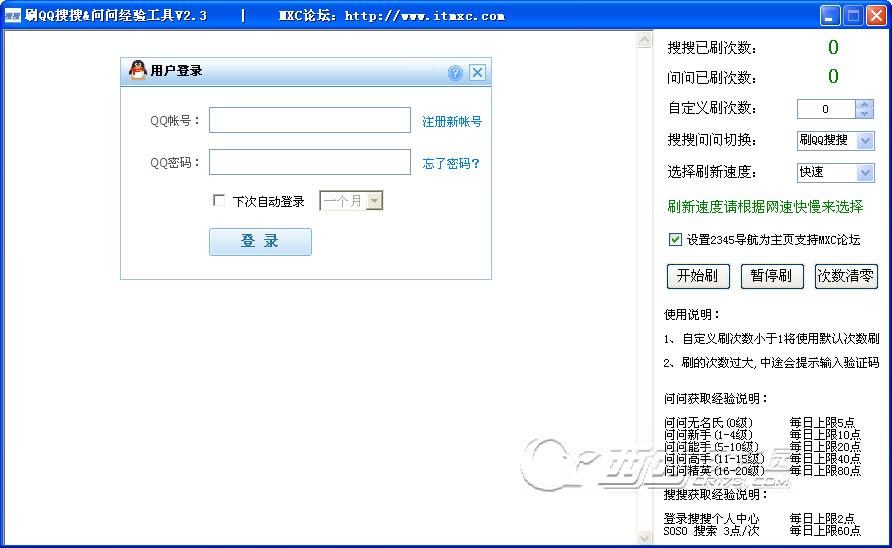This screenshot has width=892, height=548.
Task: Enable the 下次自动登录 checkbox
Action: 218,200
